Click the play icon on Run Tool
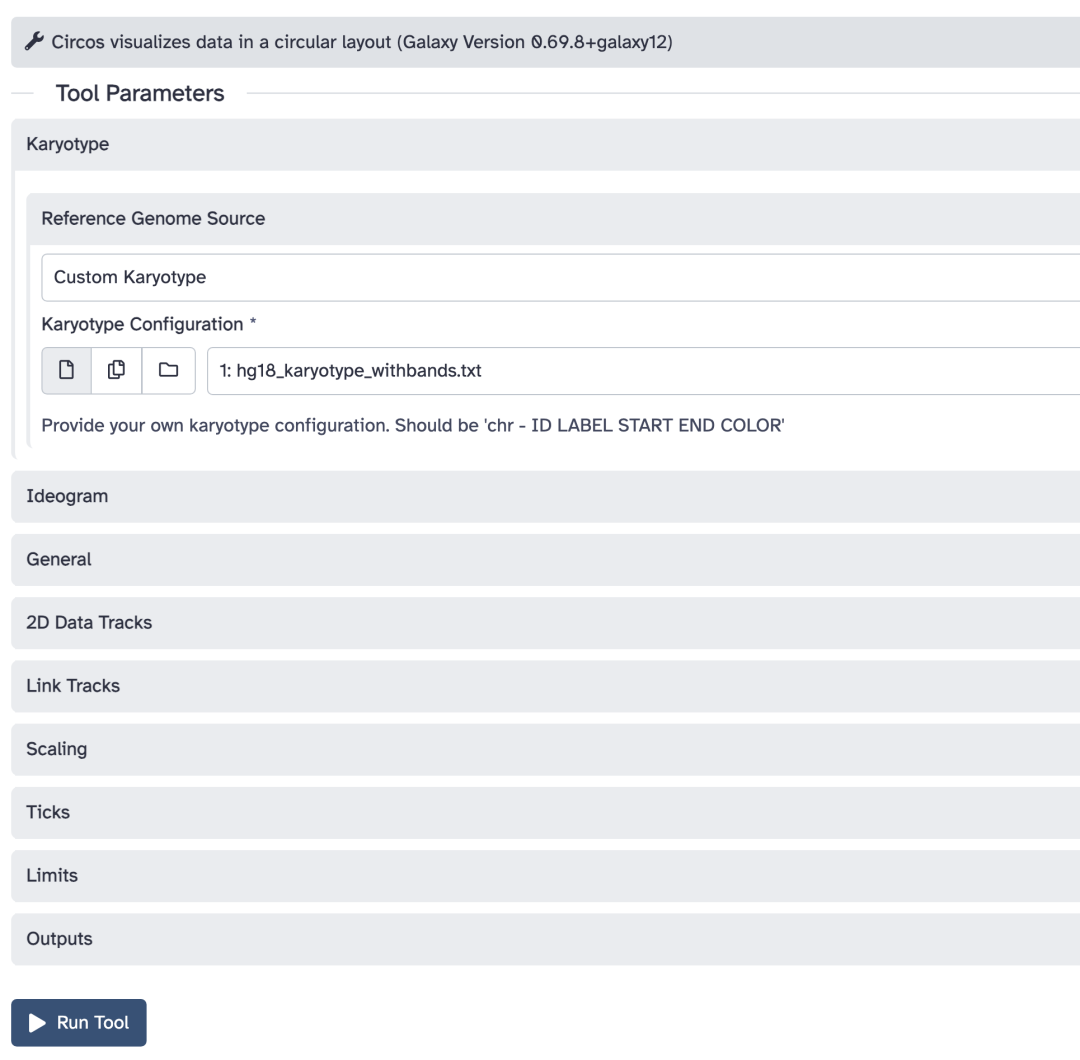The width and height of the screenshot is (1080, 1060). tap(37, 1023)
